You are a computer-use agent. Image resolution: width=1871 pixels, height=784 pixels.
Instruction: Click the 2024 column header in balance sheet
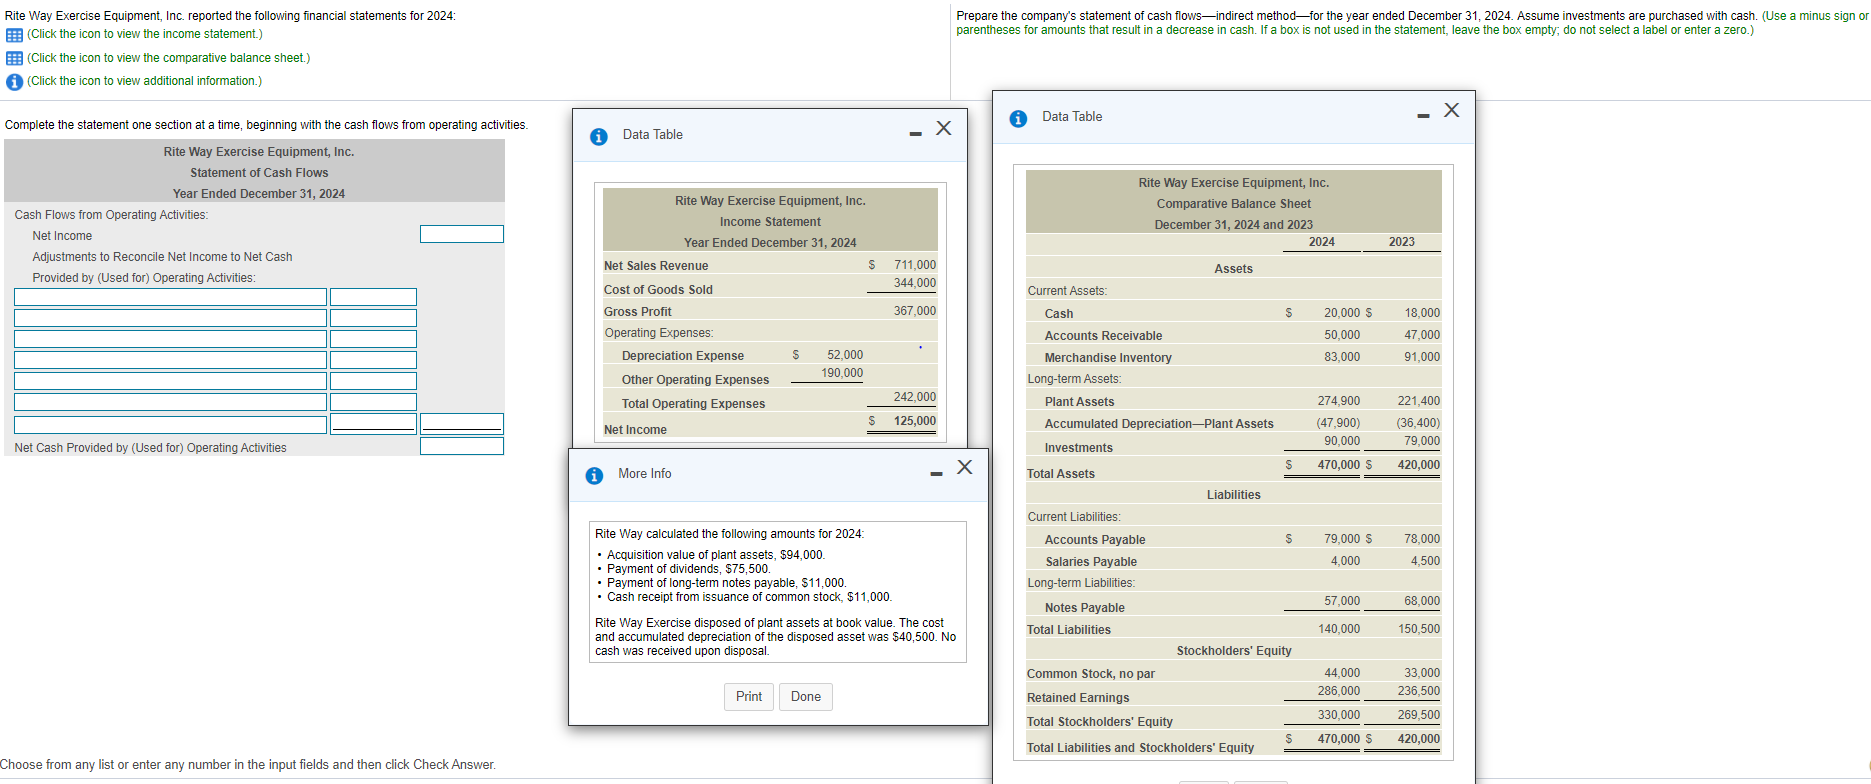pos(1322,242)
